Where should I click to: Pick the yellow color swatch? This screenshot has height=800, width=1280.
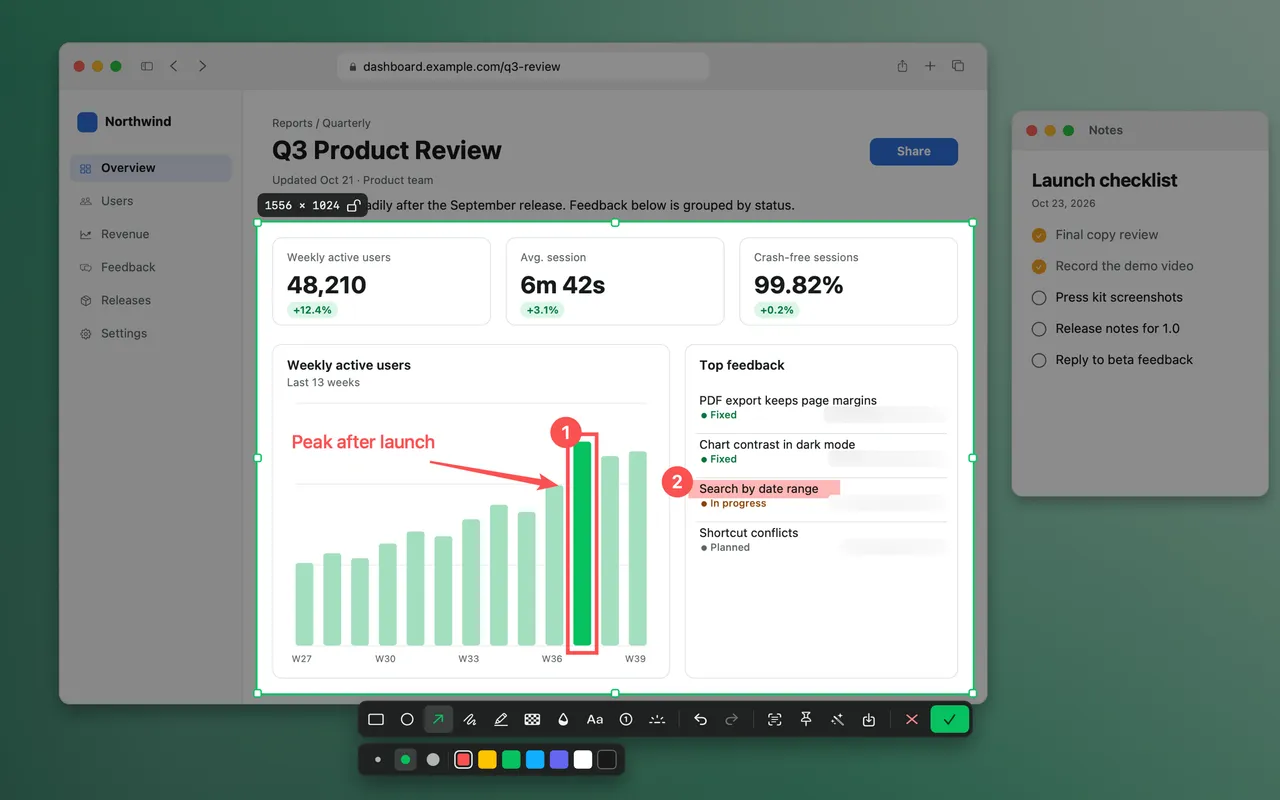(487, 760)
